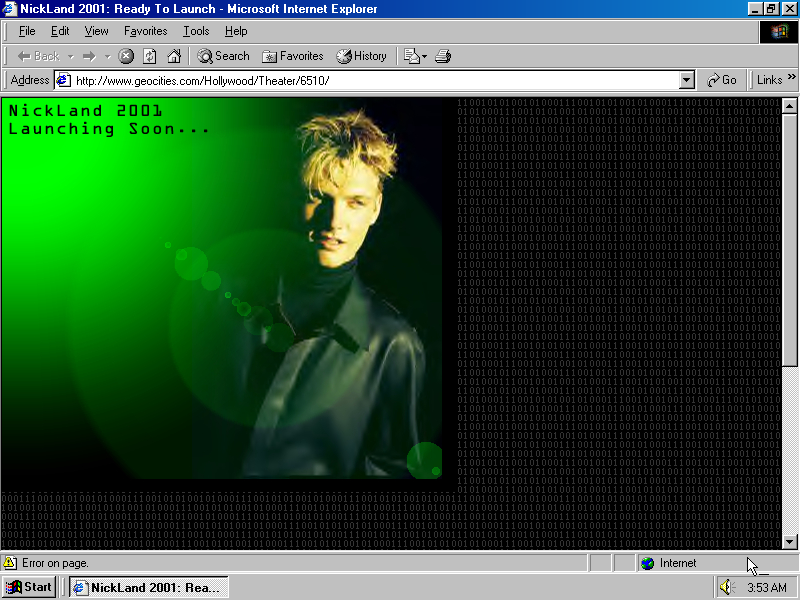This screenshot has height=600, width=800.
Task: Open the Tools menu
Action: point(196,31)
